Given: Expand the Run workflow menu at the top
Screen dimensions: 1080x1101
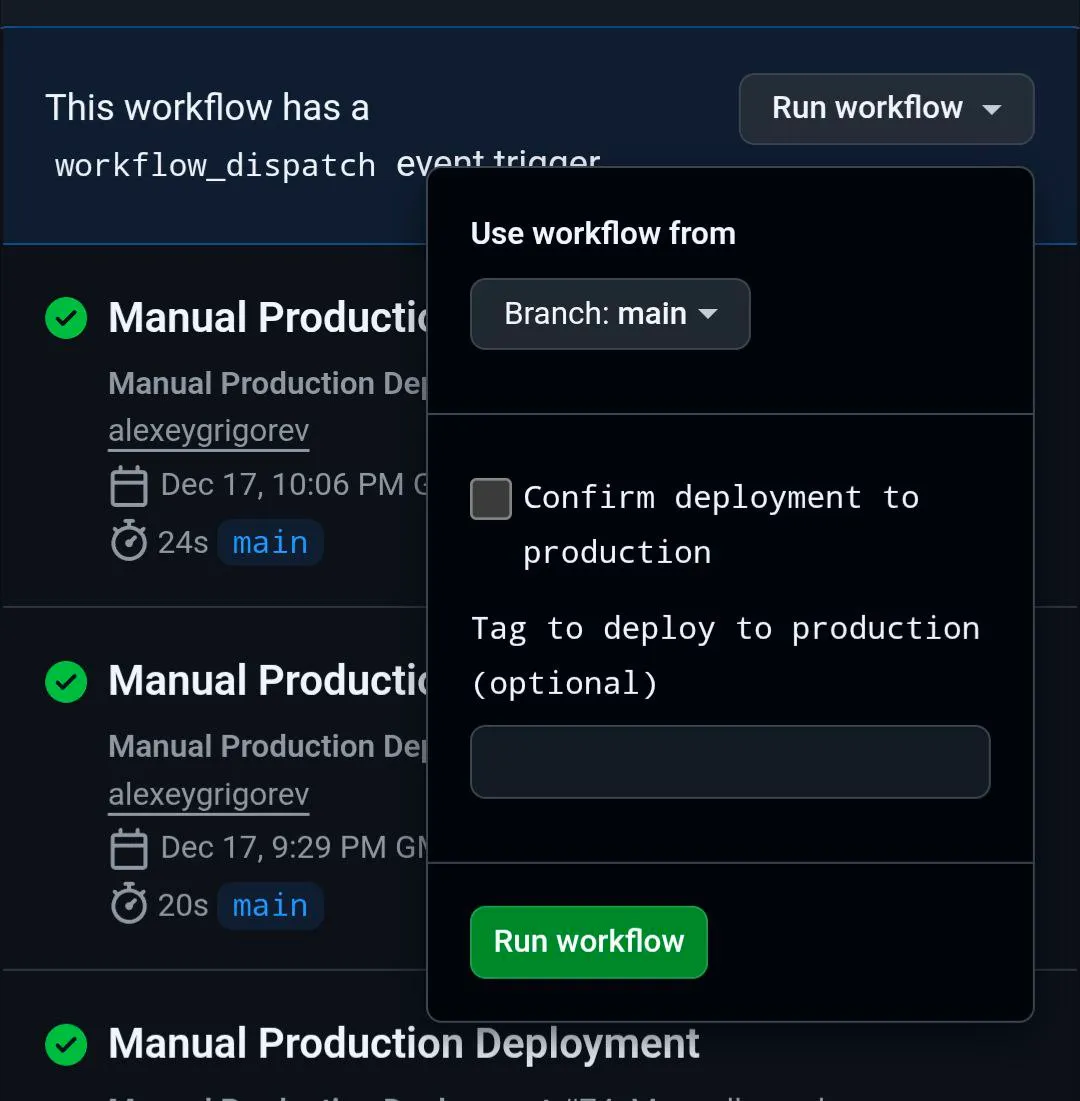Looking at the screenshot, I should [886, 110].
